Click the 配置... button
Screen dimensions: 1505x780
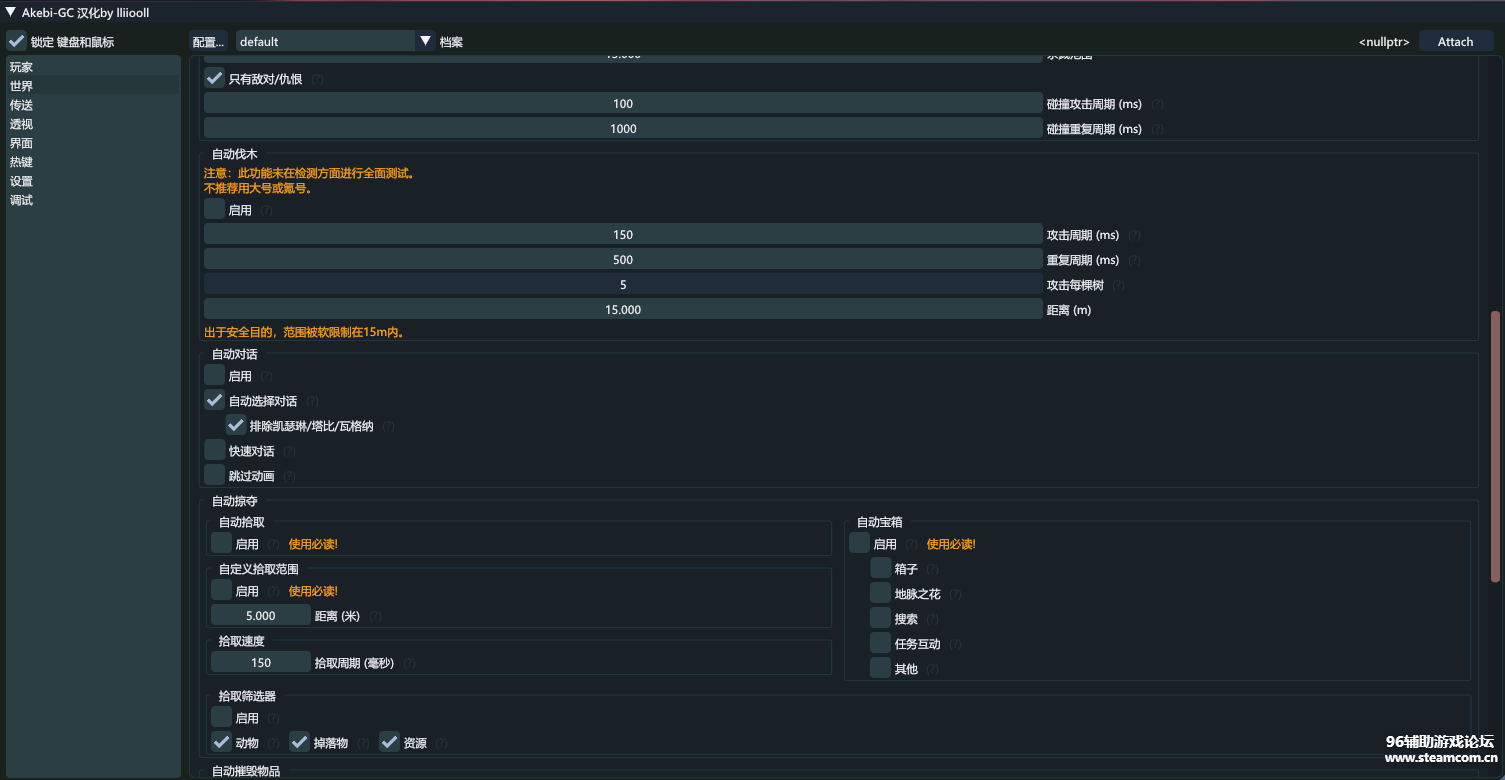(209, 41)
